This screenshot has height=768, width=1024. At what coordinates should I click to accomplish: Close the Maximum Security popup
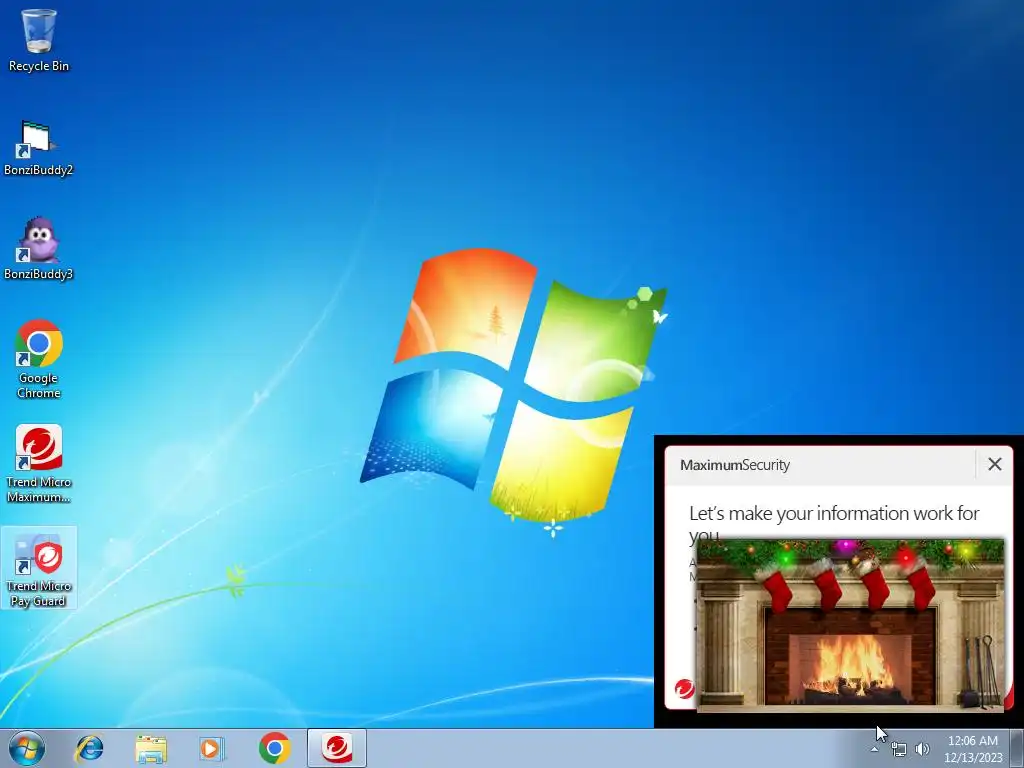click(995, 464)
